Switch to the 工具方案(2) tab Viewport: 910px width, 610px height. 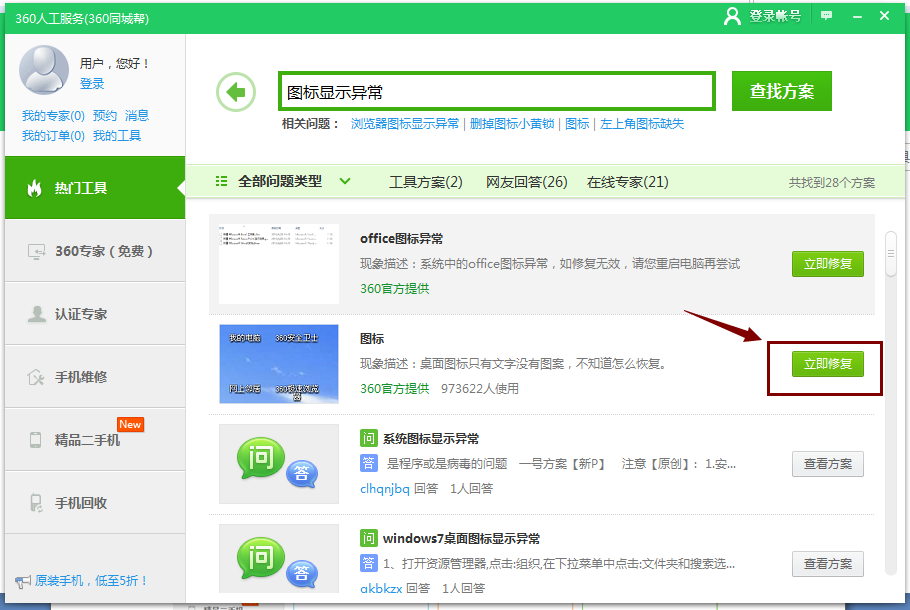[425, 182]
